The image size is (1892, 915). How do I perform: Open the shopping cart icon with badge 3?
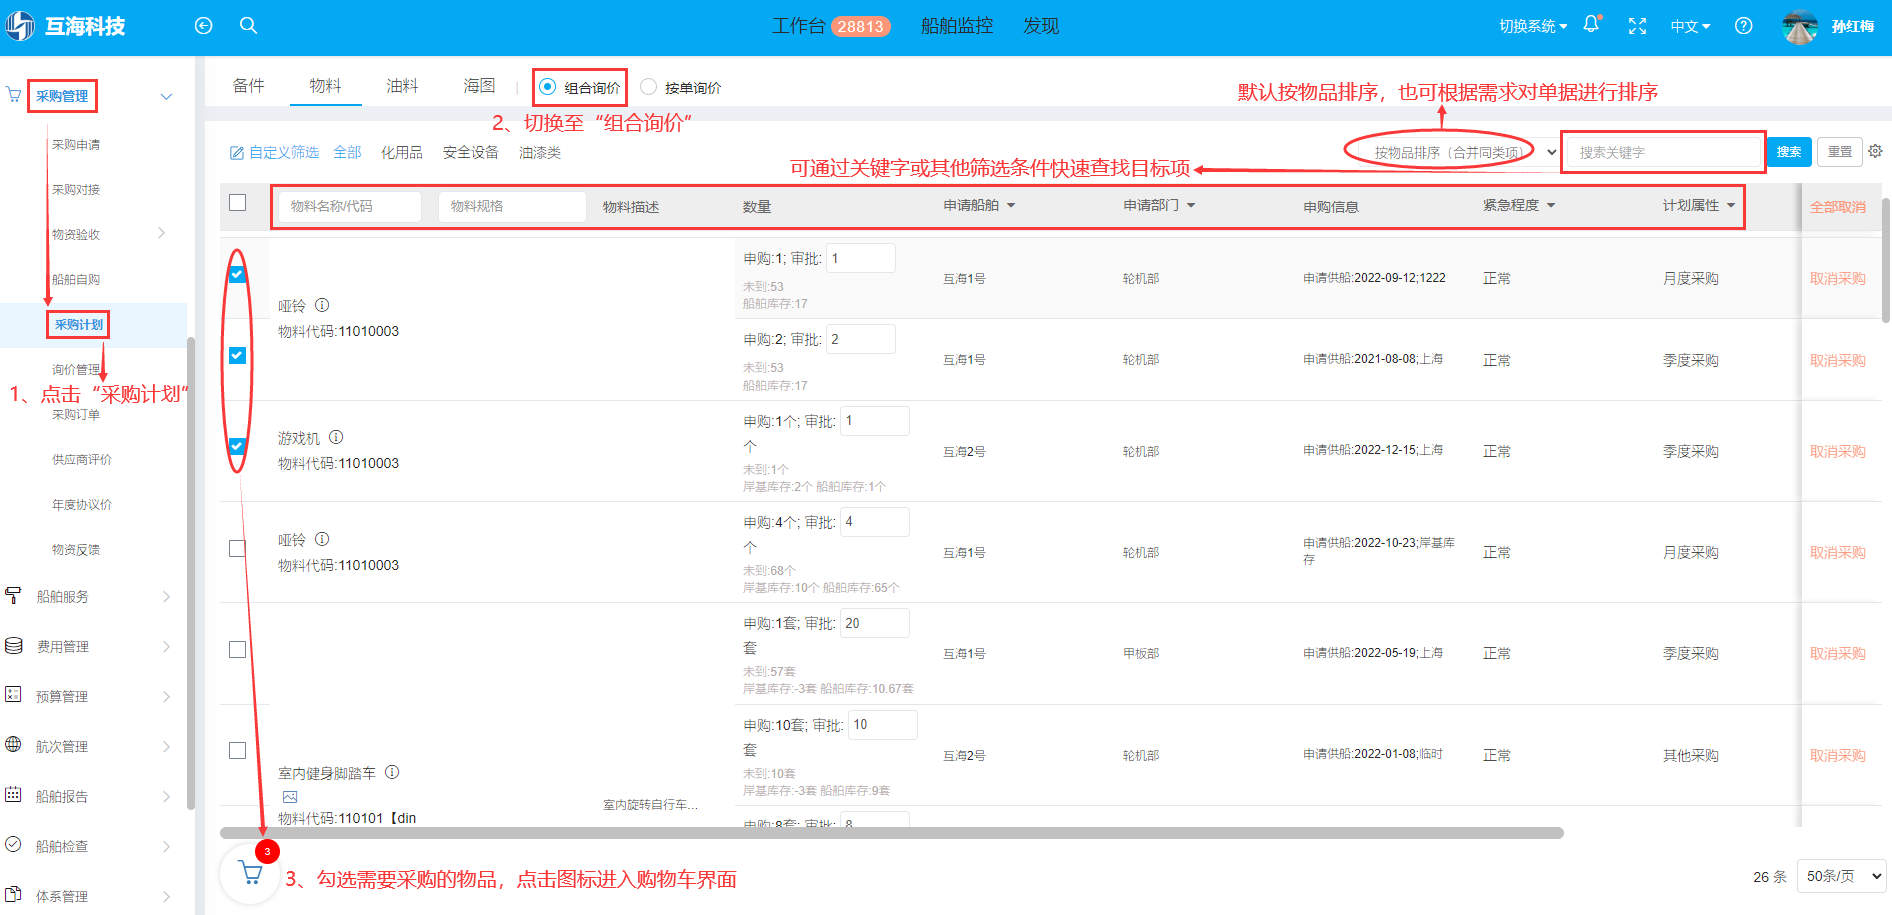click(x=251, y=873)
